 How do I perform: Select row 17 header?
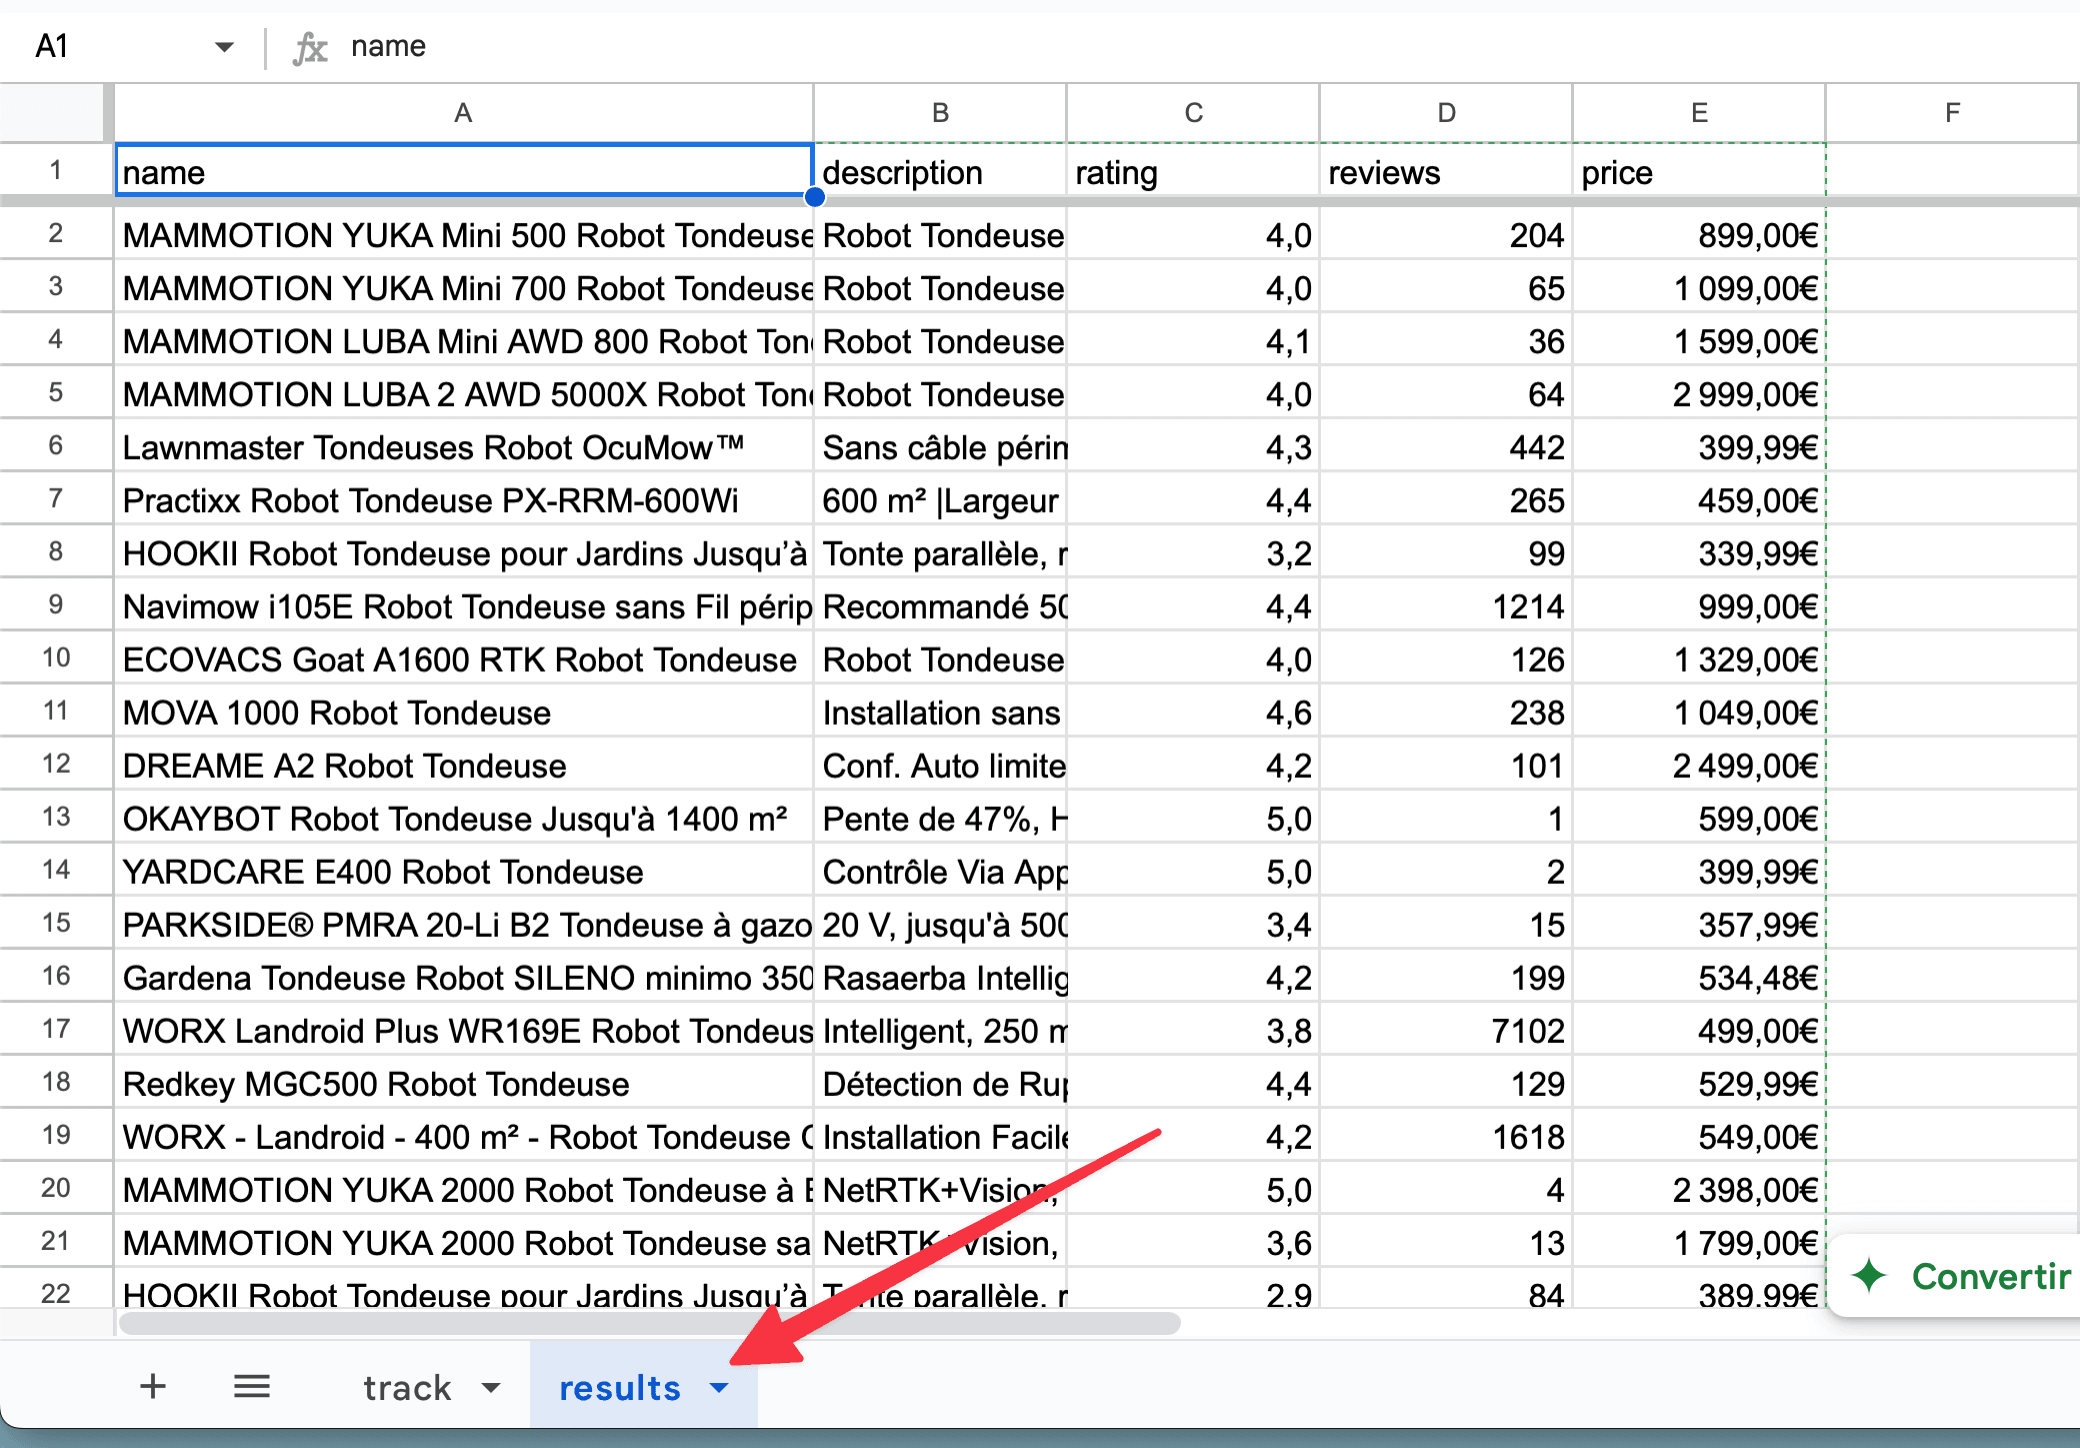pyautogui.click(x=56, y=1029)
